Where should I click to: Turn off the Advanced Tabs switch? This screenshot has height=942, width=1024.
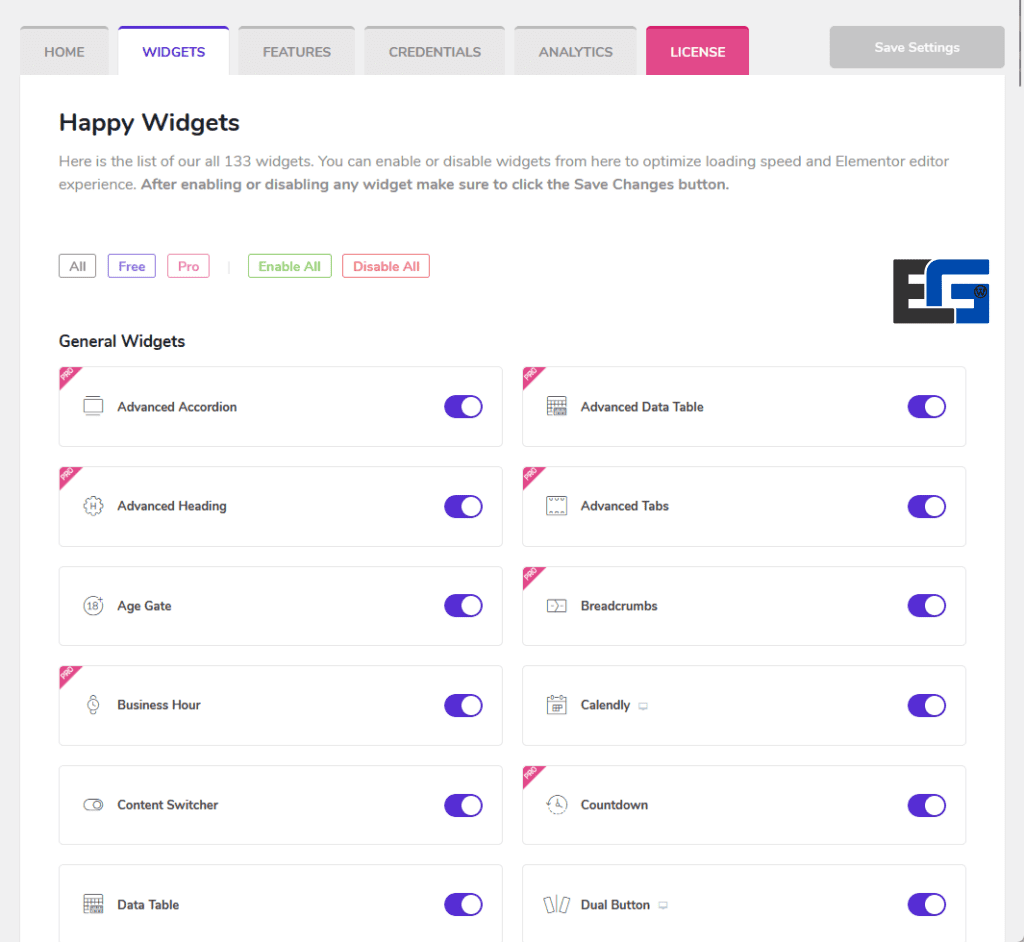926,506
